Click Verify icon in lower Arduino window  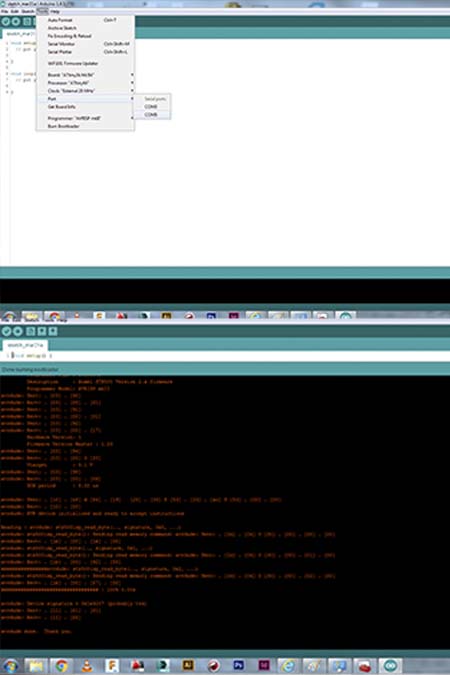point(6,331)
